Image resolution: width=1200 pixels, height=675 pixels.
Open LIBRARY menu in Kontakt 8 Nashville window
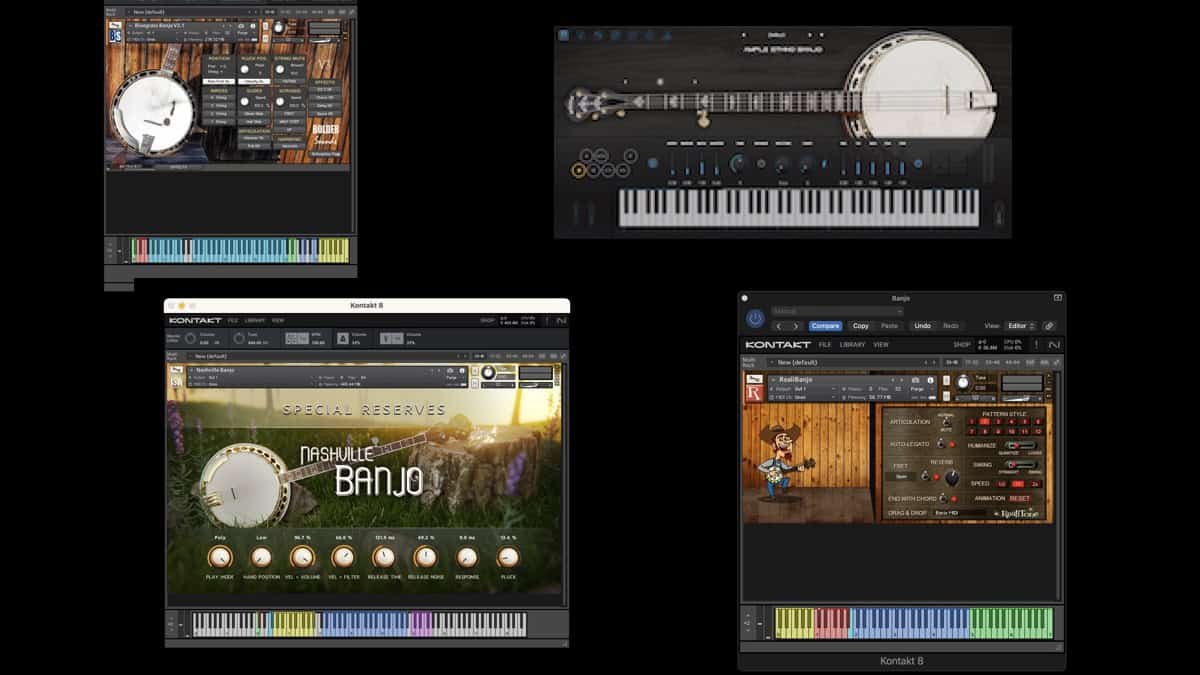coord(255,320)
